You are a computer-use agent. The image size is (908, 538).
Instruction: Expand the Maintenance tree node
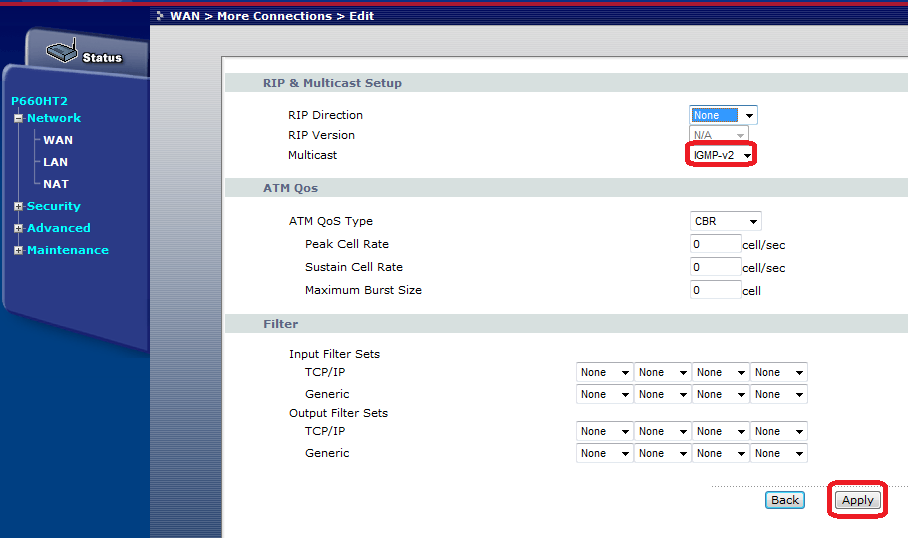[19, 250]
